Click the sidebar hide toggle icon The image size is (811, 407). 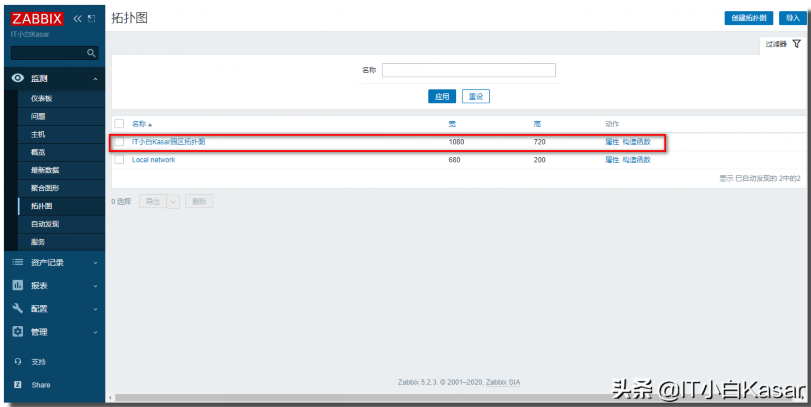pos(92,19)
